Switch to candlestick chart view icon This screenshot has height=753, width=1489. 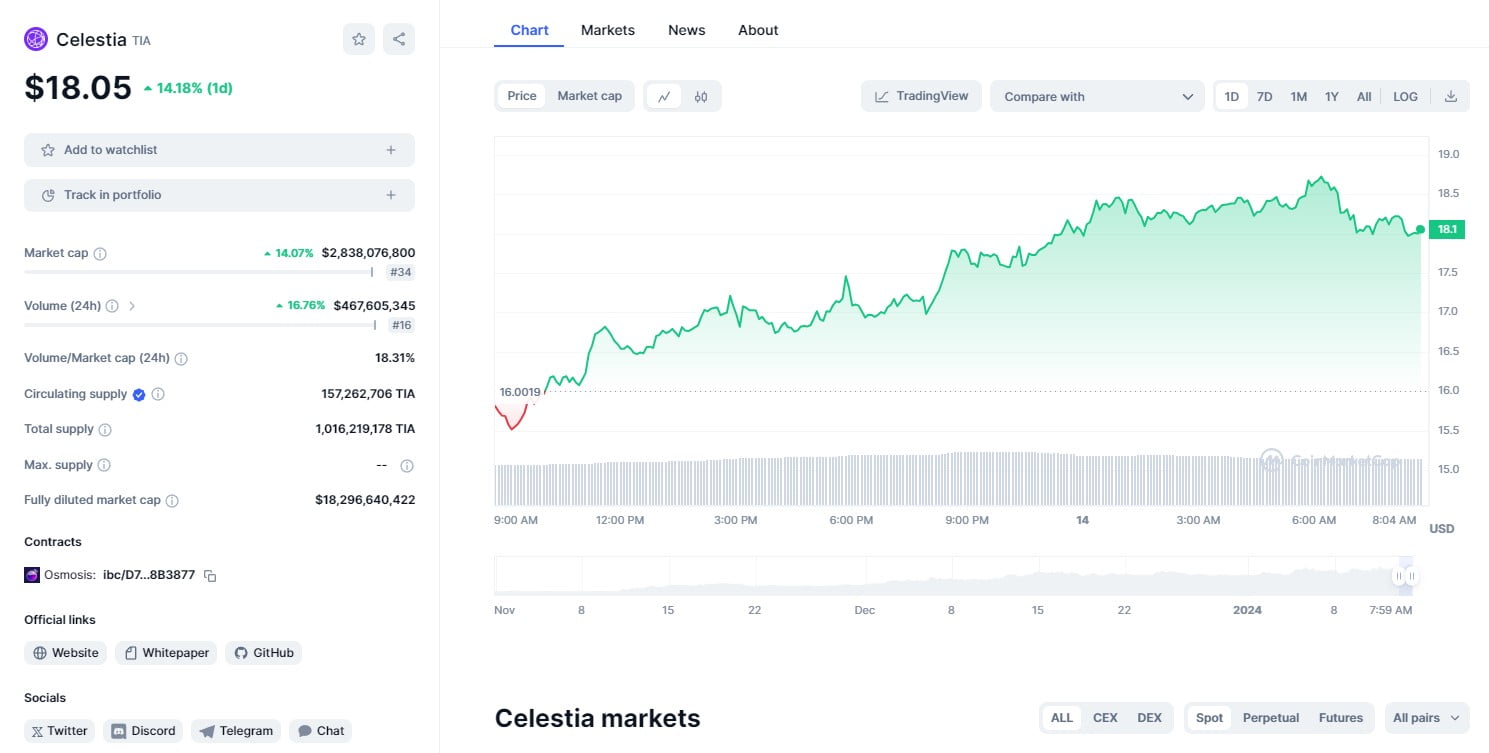[701, 96]
